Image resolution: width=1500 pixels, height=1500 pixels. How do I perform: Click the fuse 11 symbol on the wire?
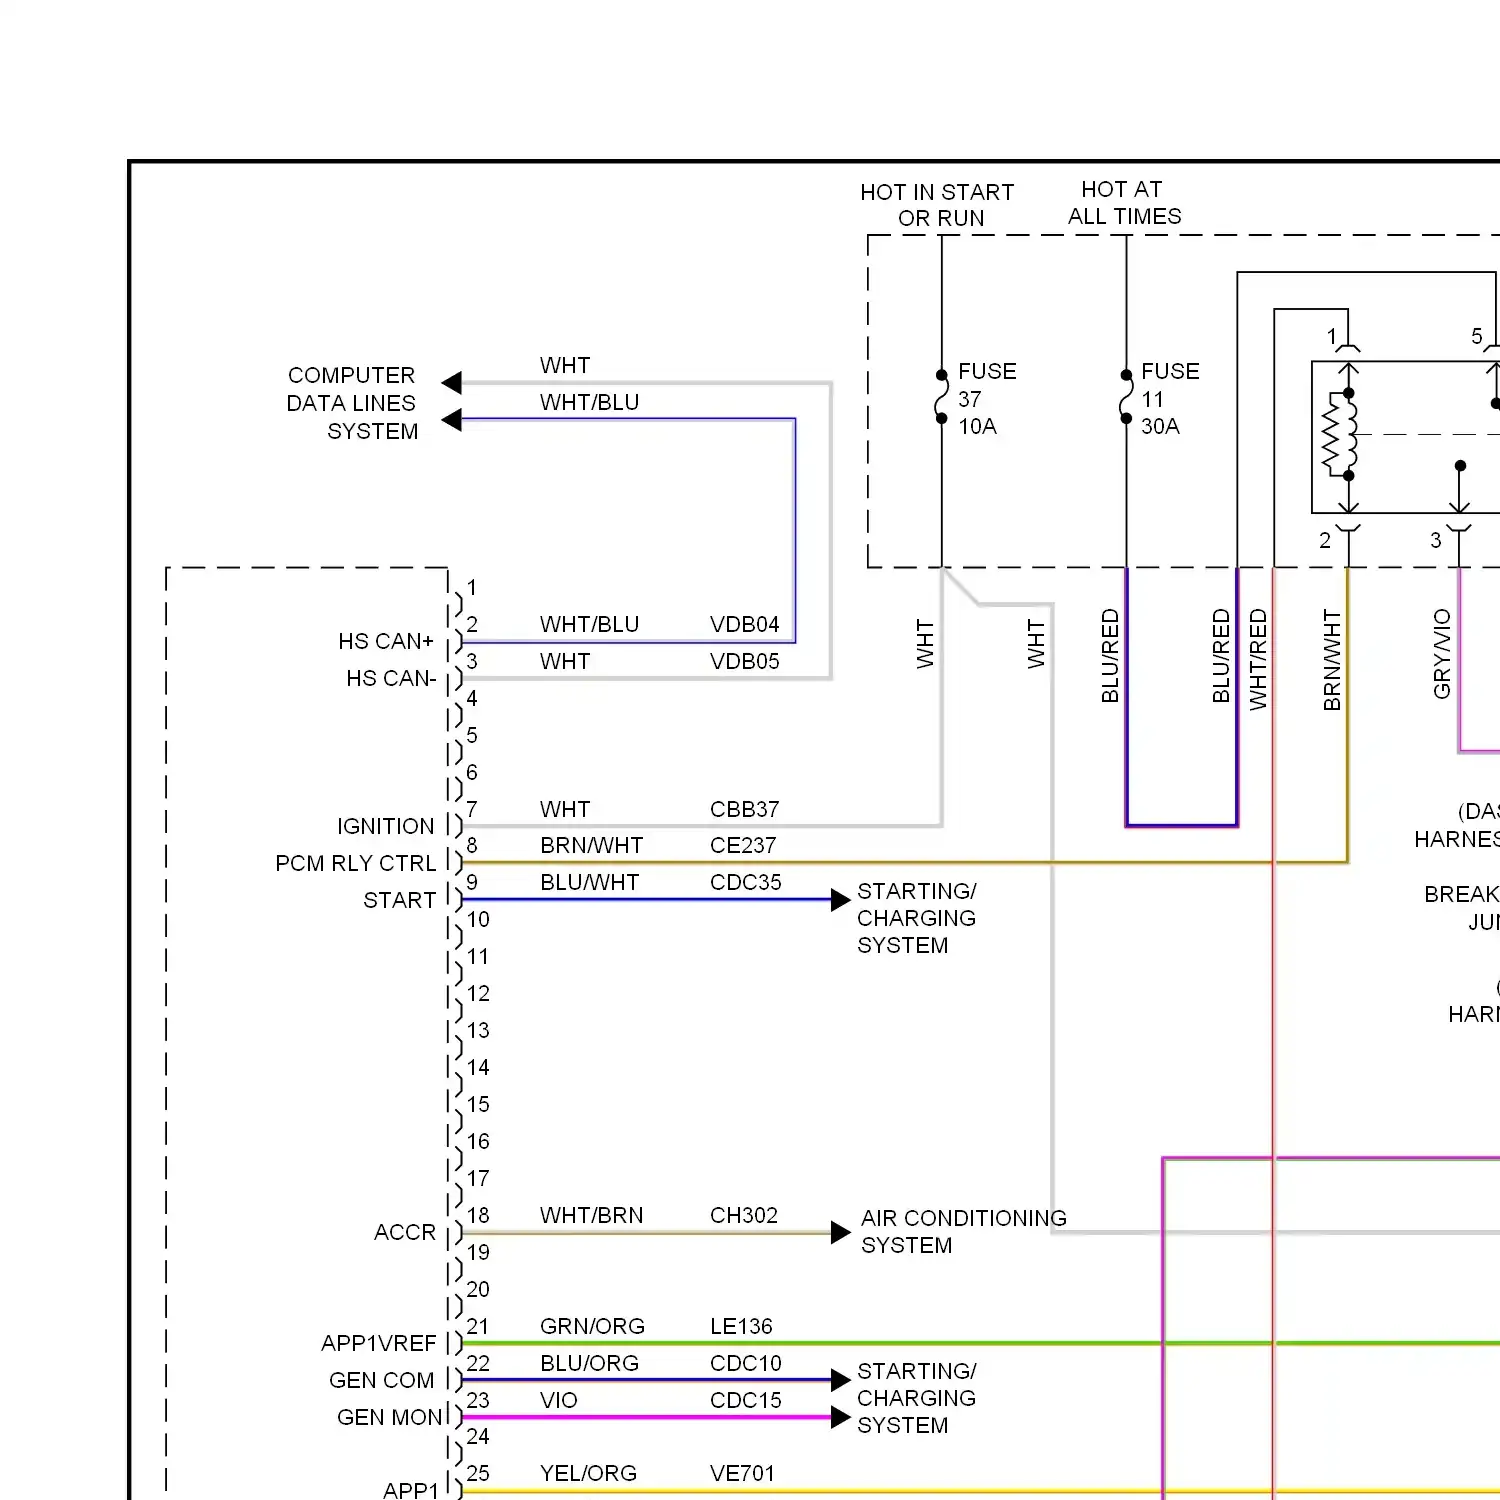point(1126,397)
